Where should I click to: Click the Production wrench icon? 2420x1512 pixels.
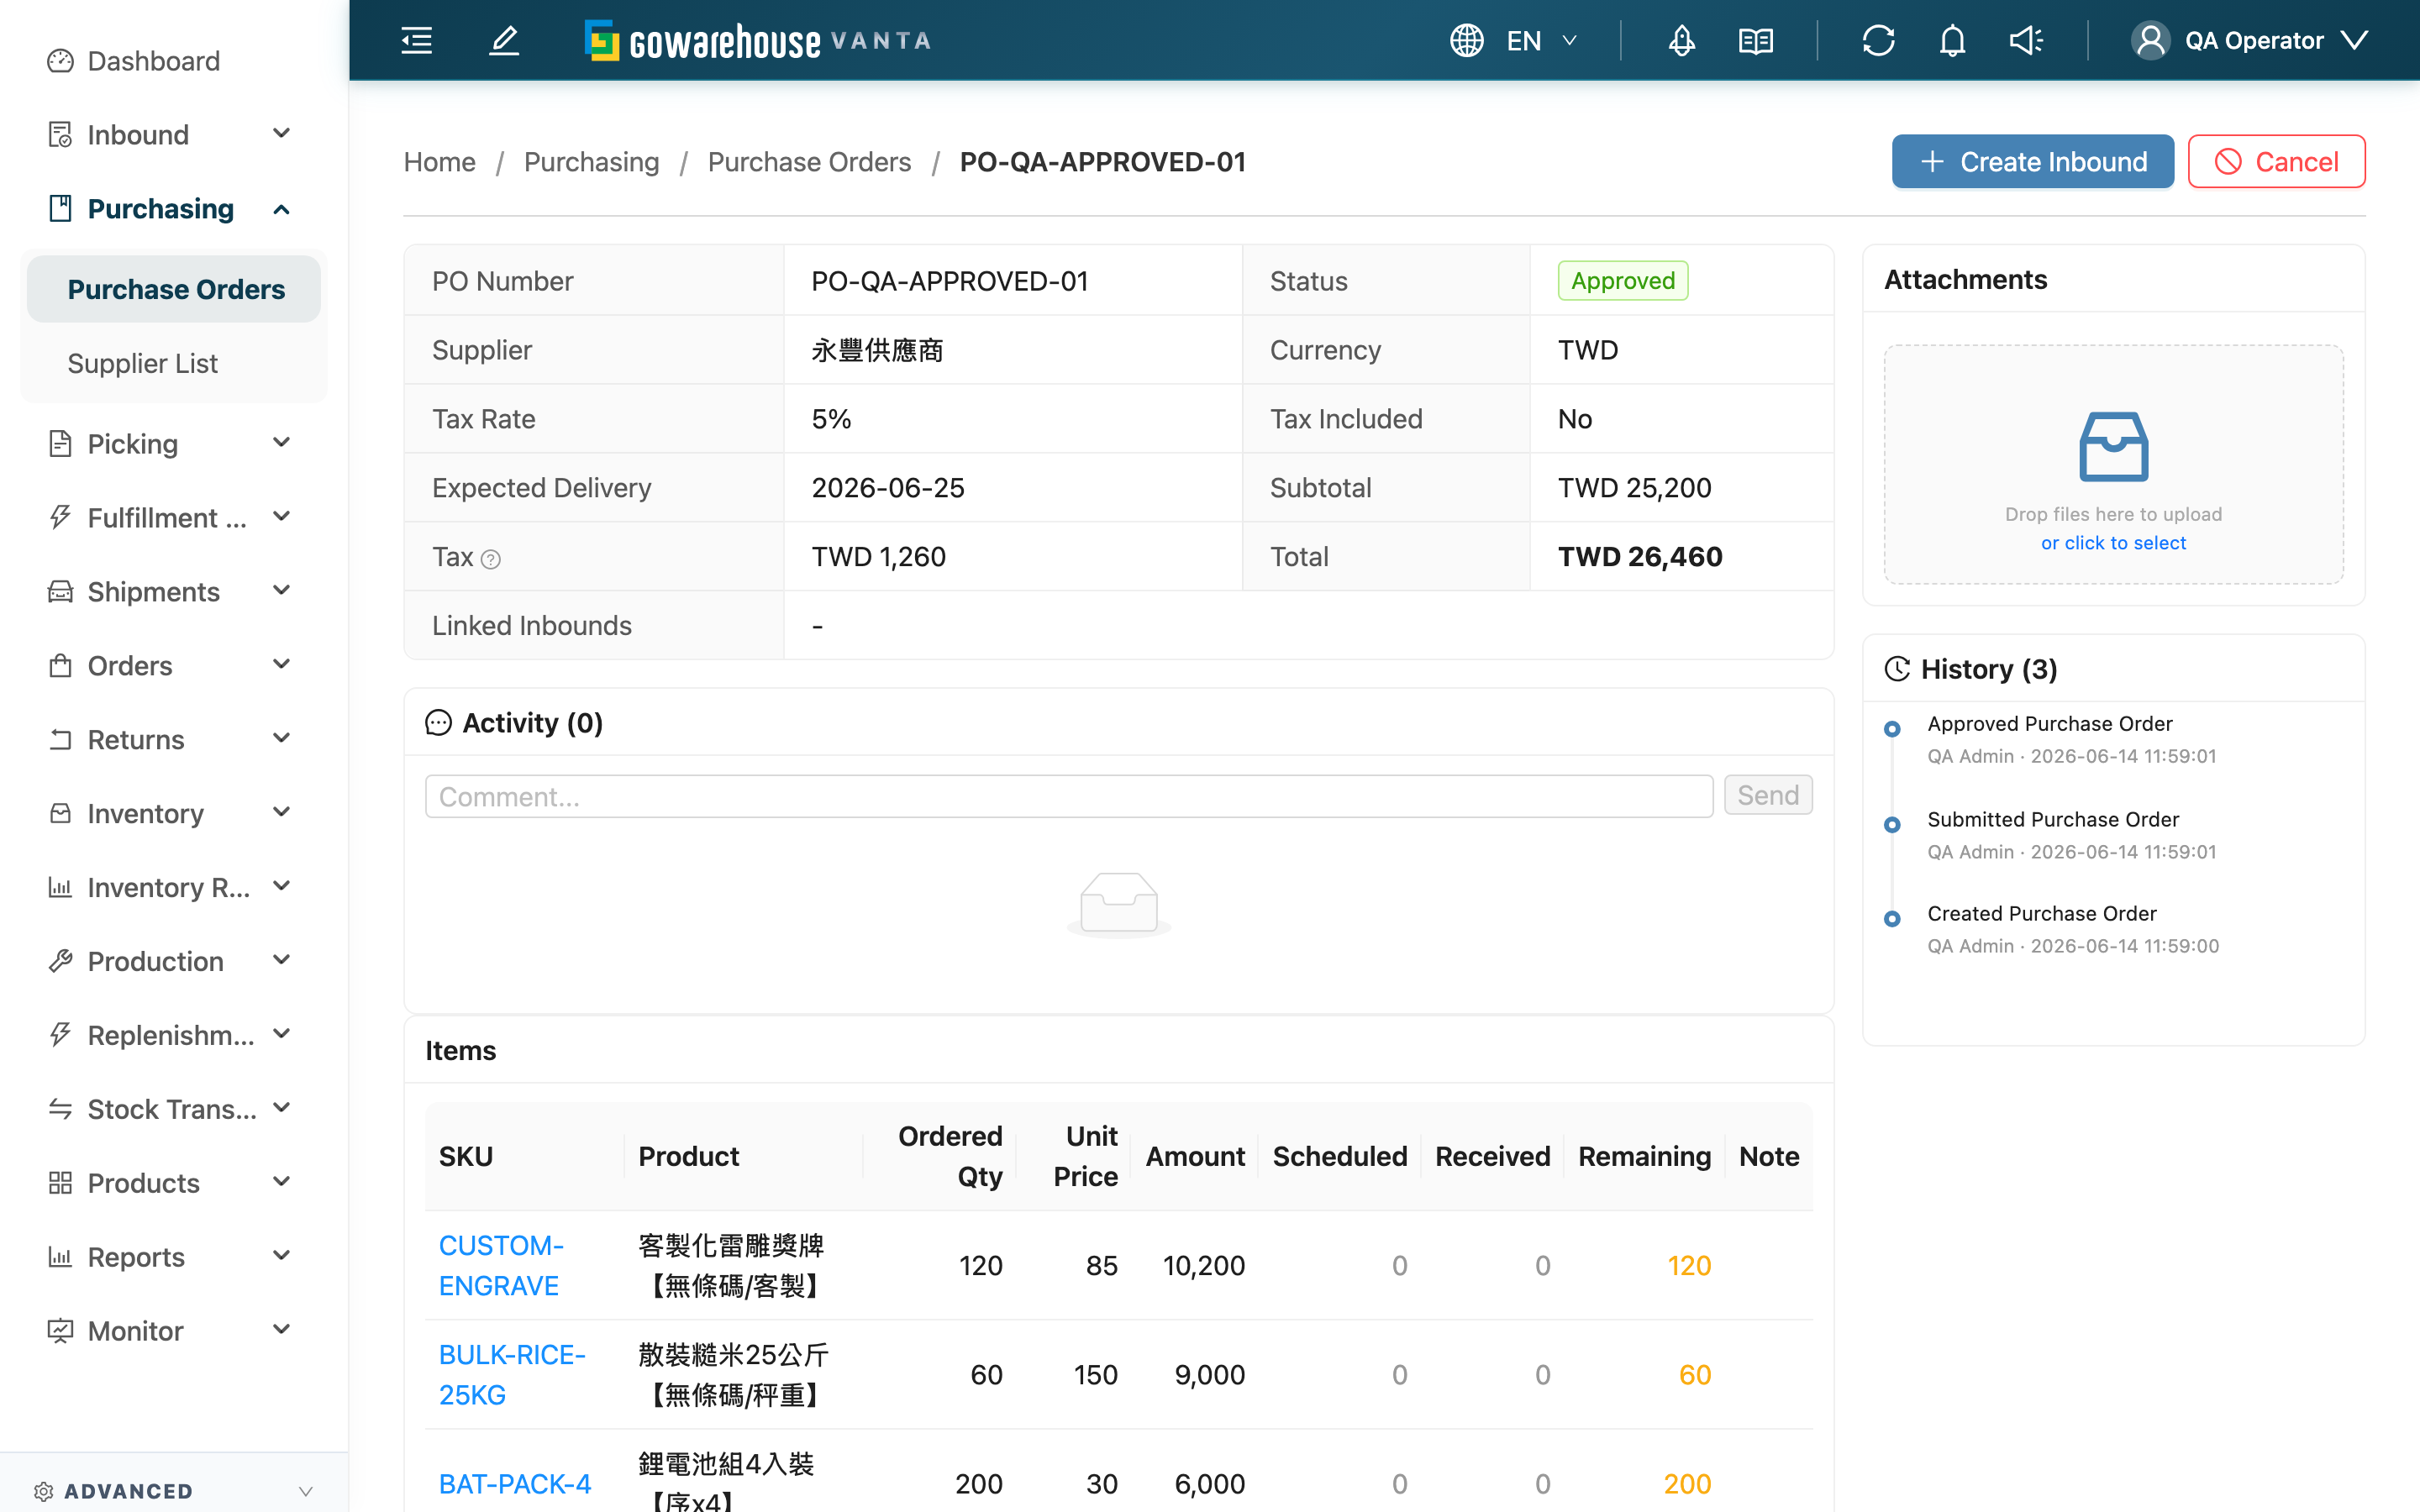(x=60, y=961)
